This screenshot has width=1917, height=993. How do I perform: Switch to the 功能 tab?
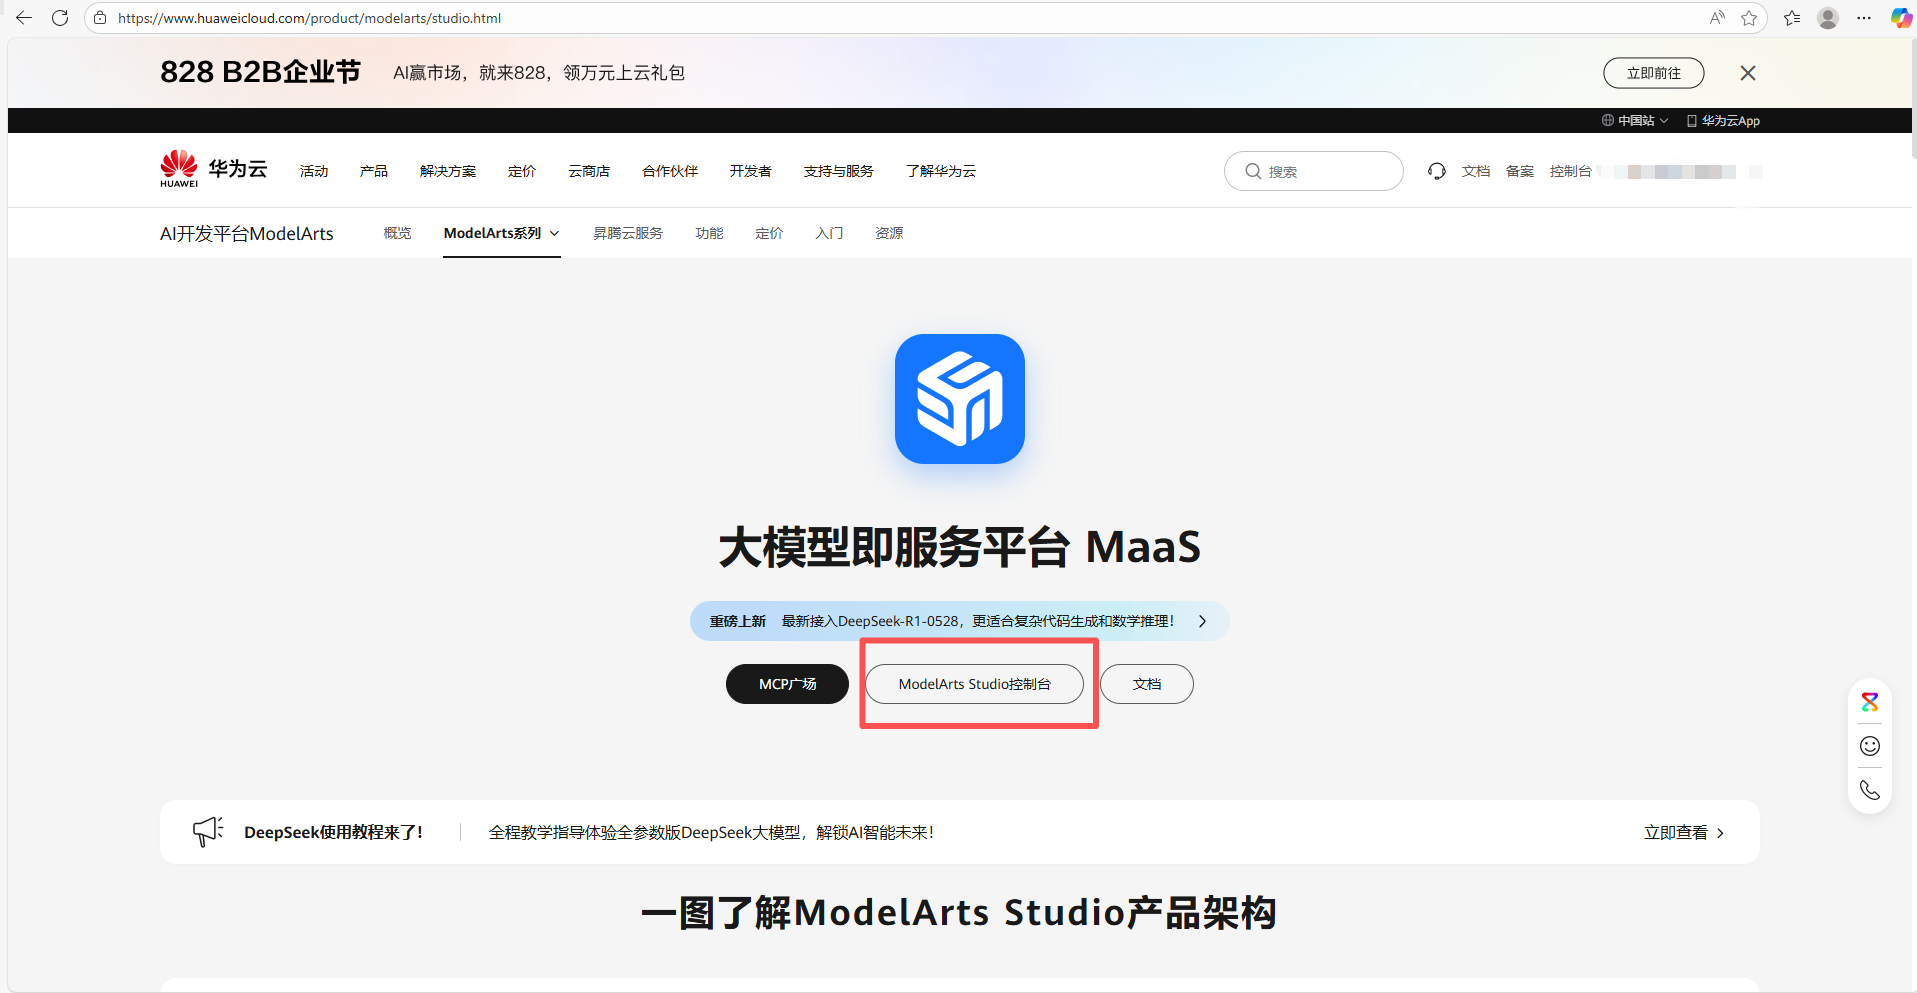[x=709, y=233]
